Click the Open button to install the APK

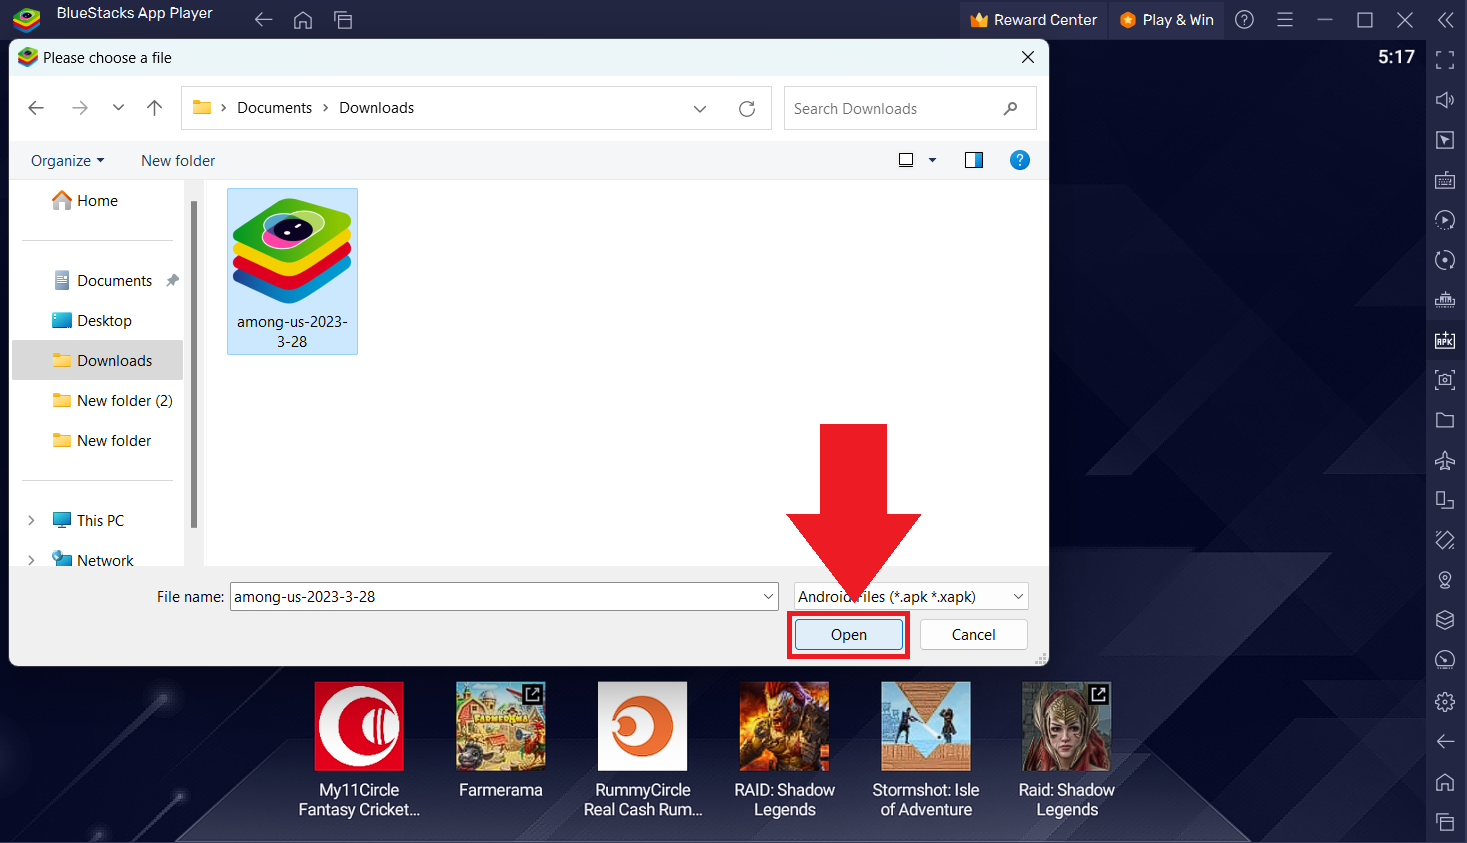(847, 634)
